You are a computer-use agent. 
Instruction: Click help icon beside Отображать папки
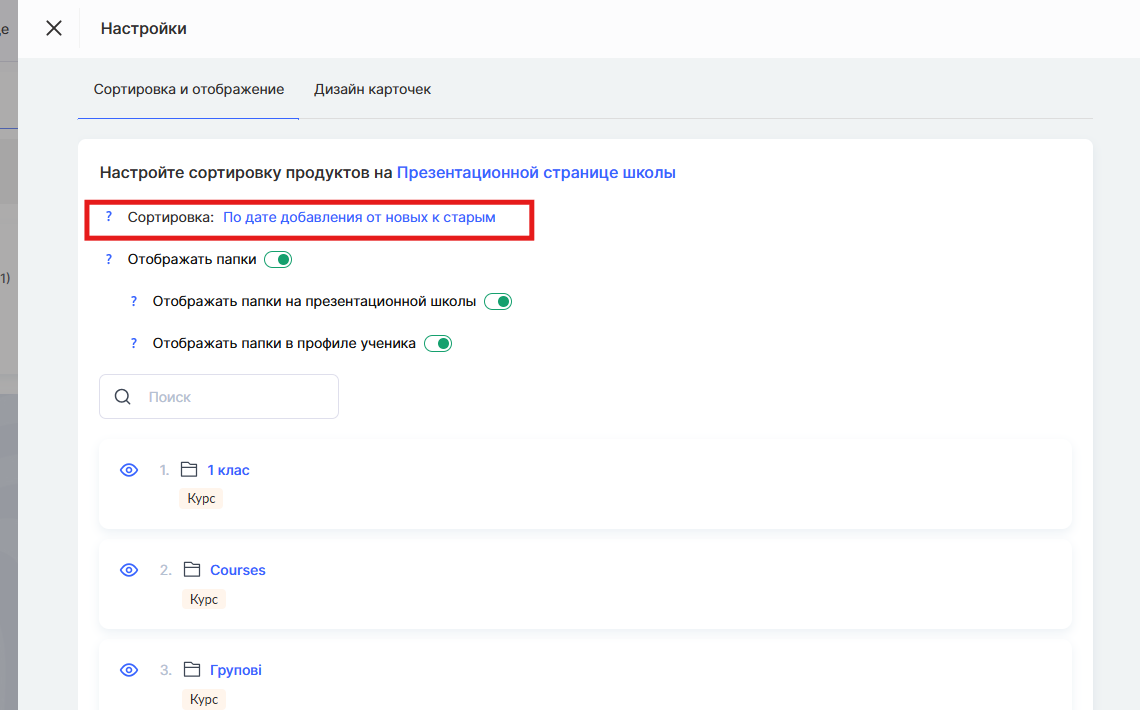coord(109,260)
